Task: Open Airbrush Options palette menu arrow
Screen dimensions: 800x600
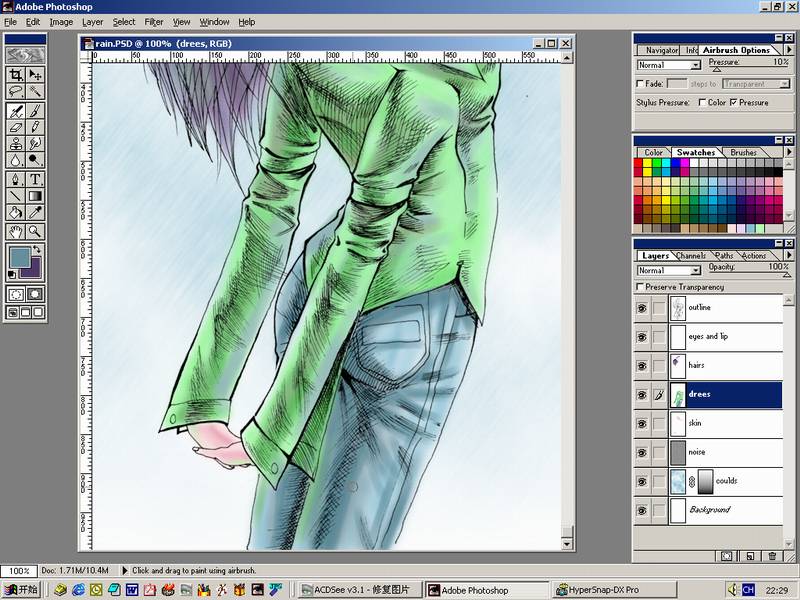Action: (789, 49)
